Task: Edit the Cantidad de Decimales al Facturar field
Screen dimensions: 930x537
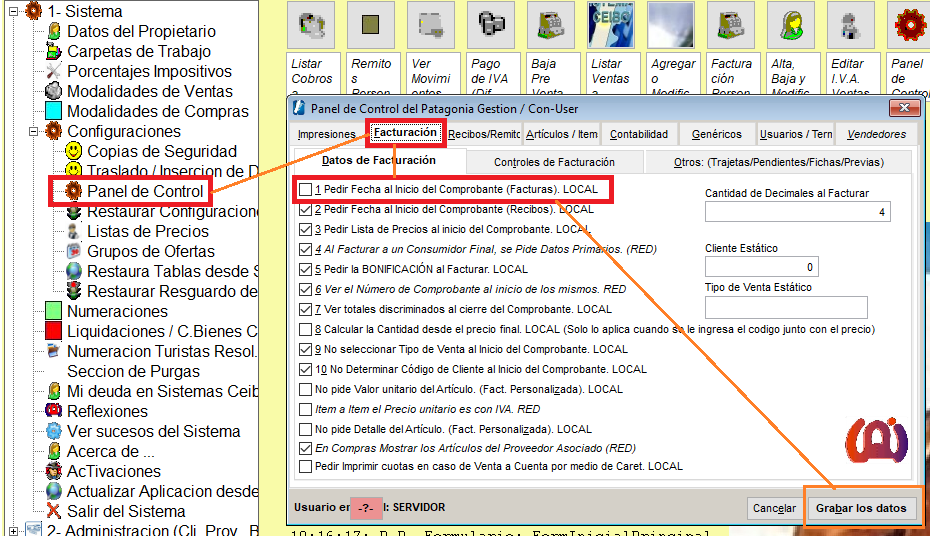Action: pyautogui.click(x=797, y=212)
